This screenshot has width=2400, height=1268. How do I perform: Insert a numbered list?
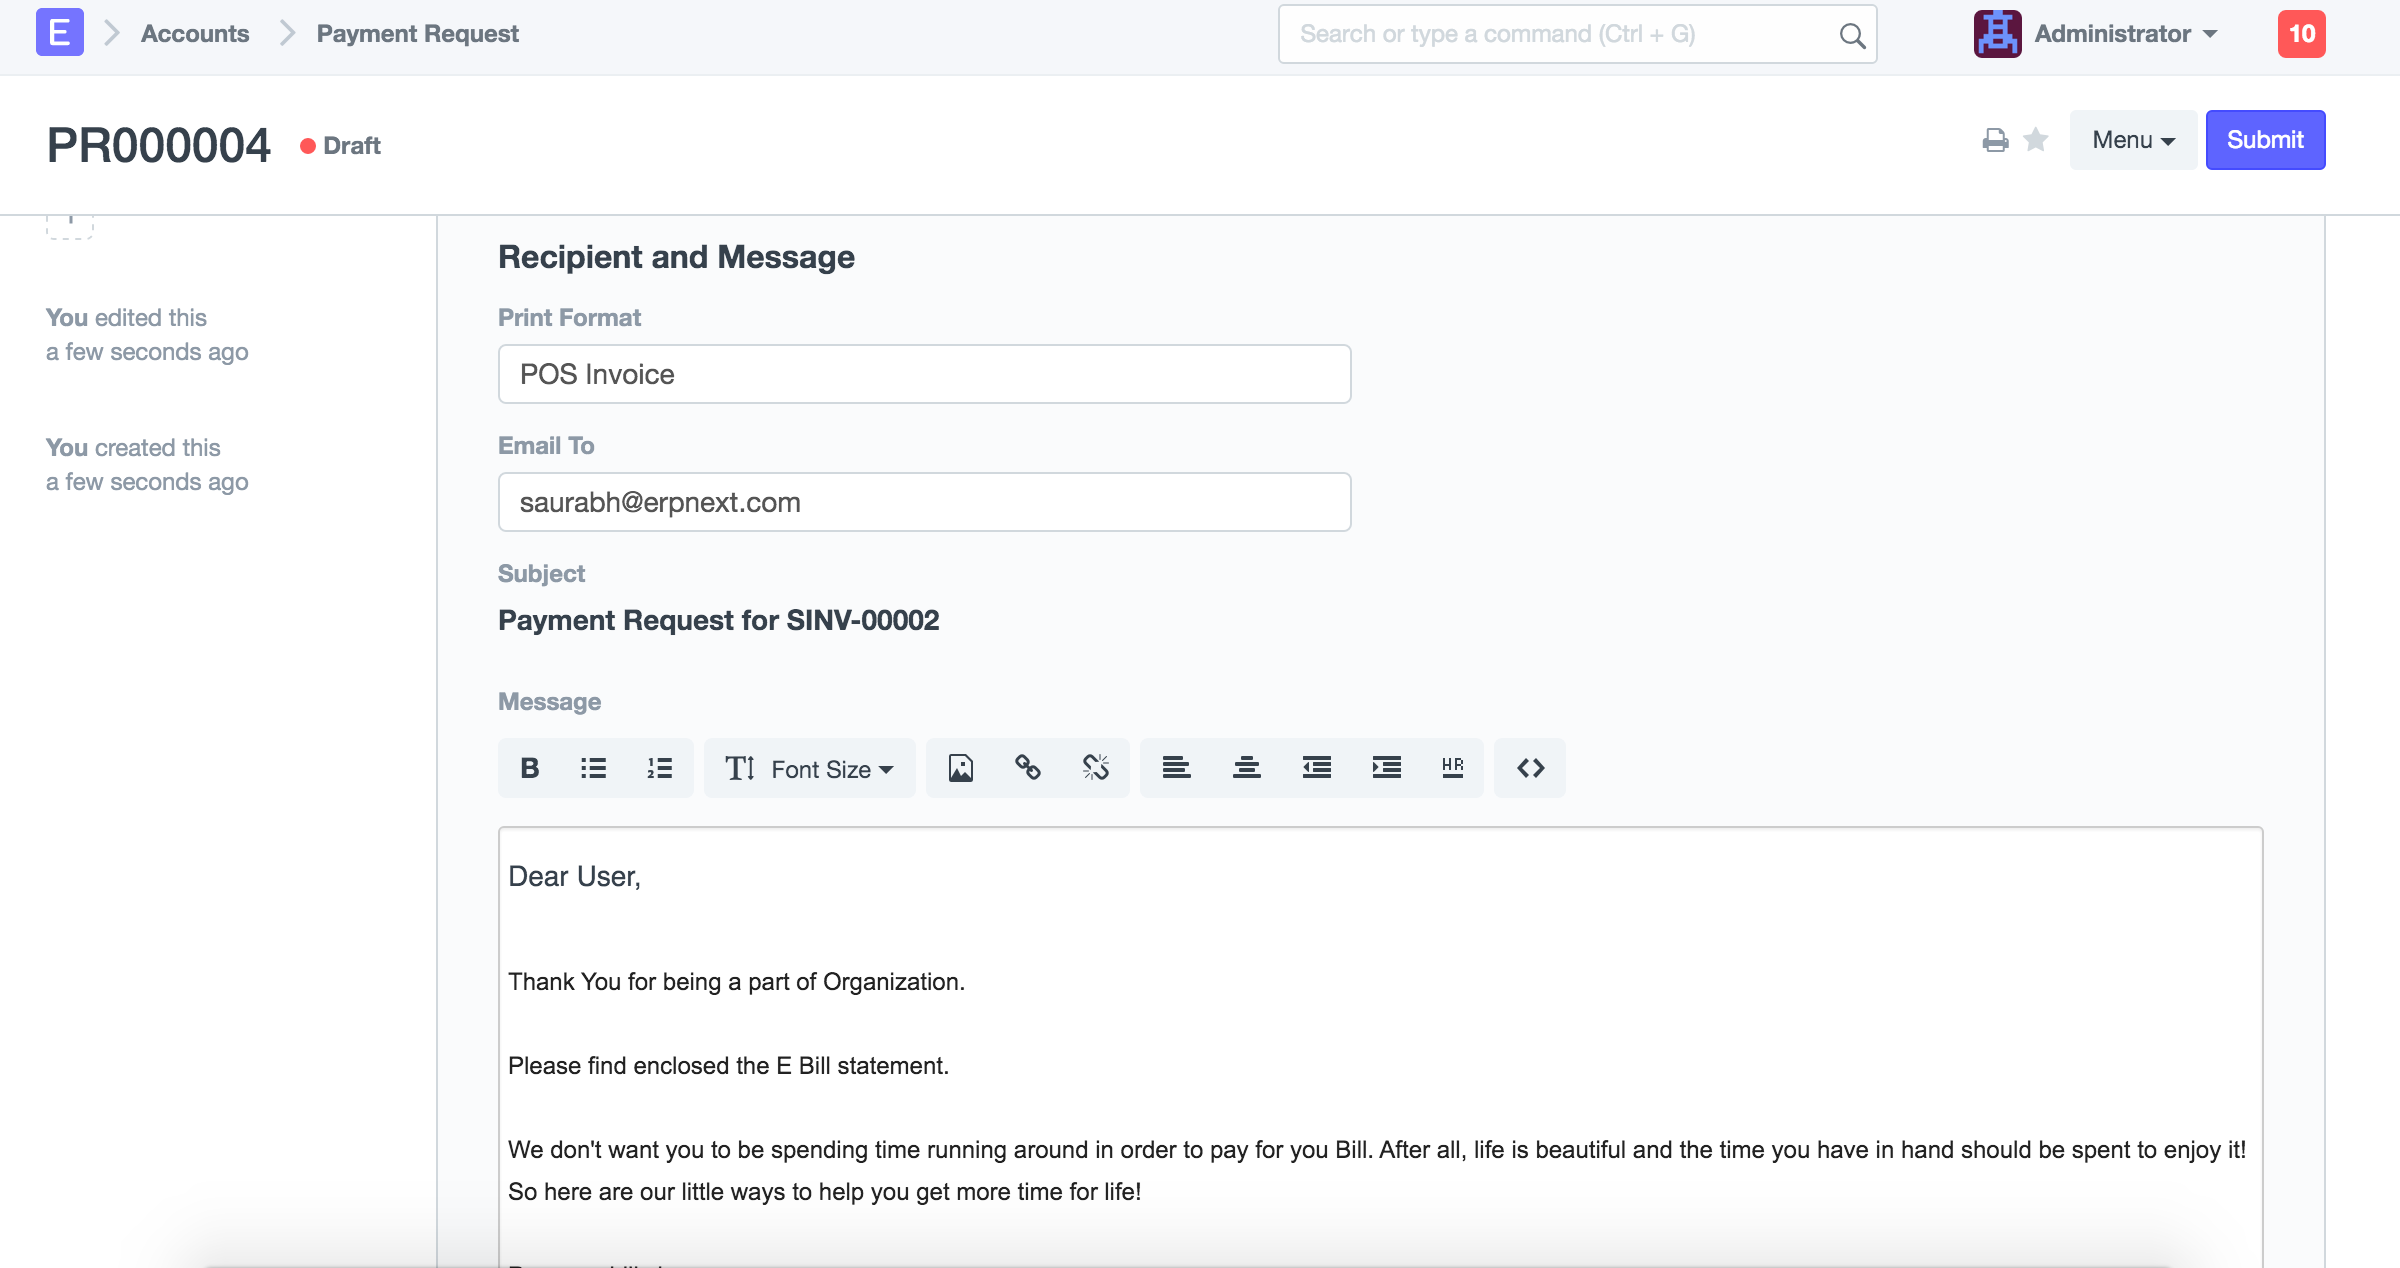tap(659, 768)
